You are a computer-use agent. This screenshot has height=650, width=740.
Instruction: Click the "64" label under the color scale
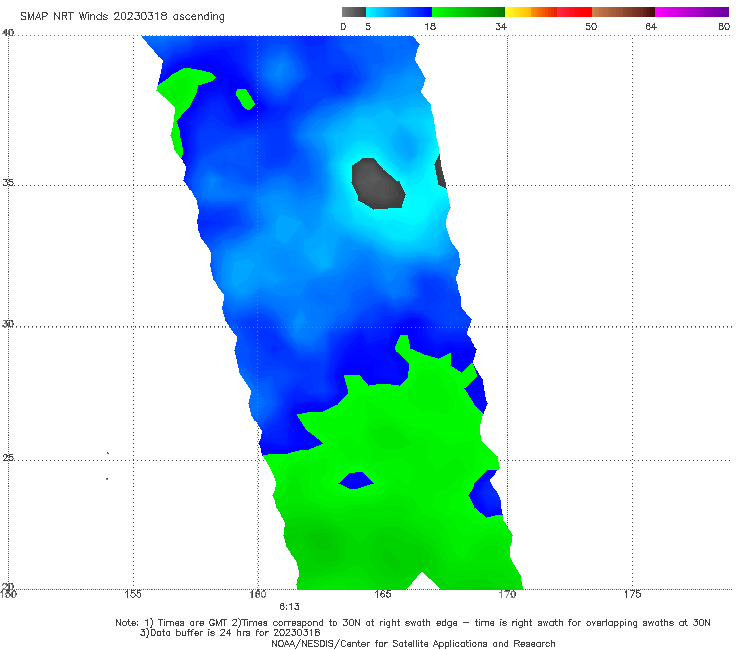pos(651,27)
